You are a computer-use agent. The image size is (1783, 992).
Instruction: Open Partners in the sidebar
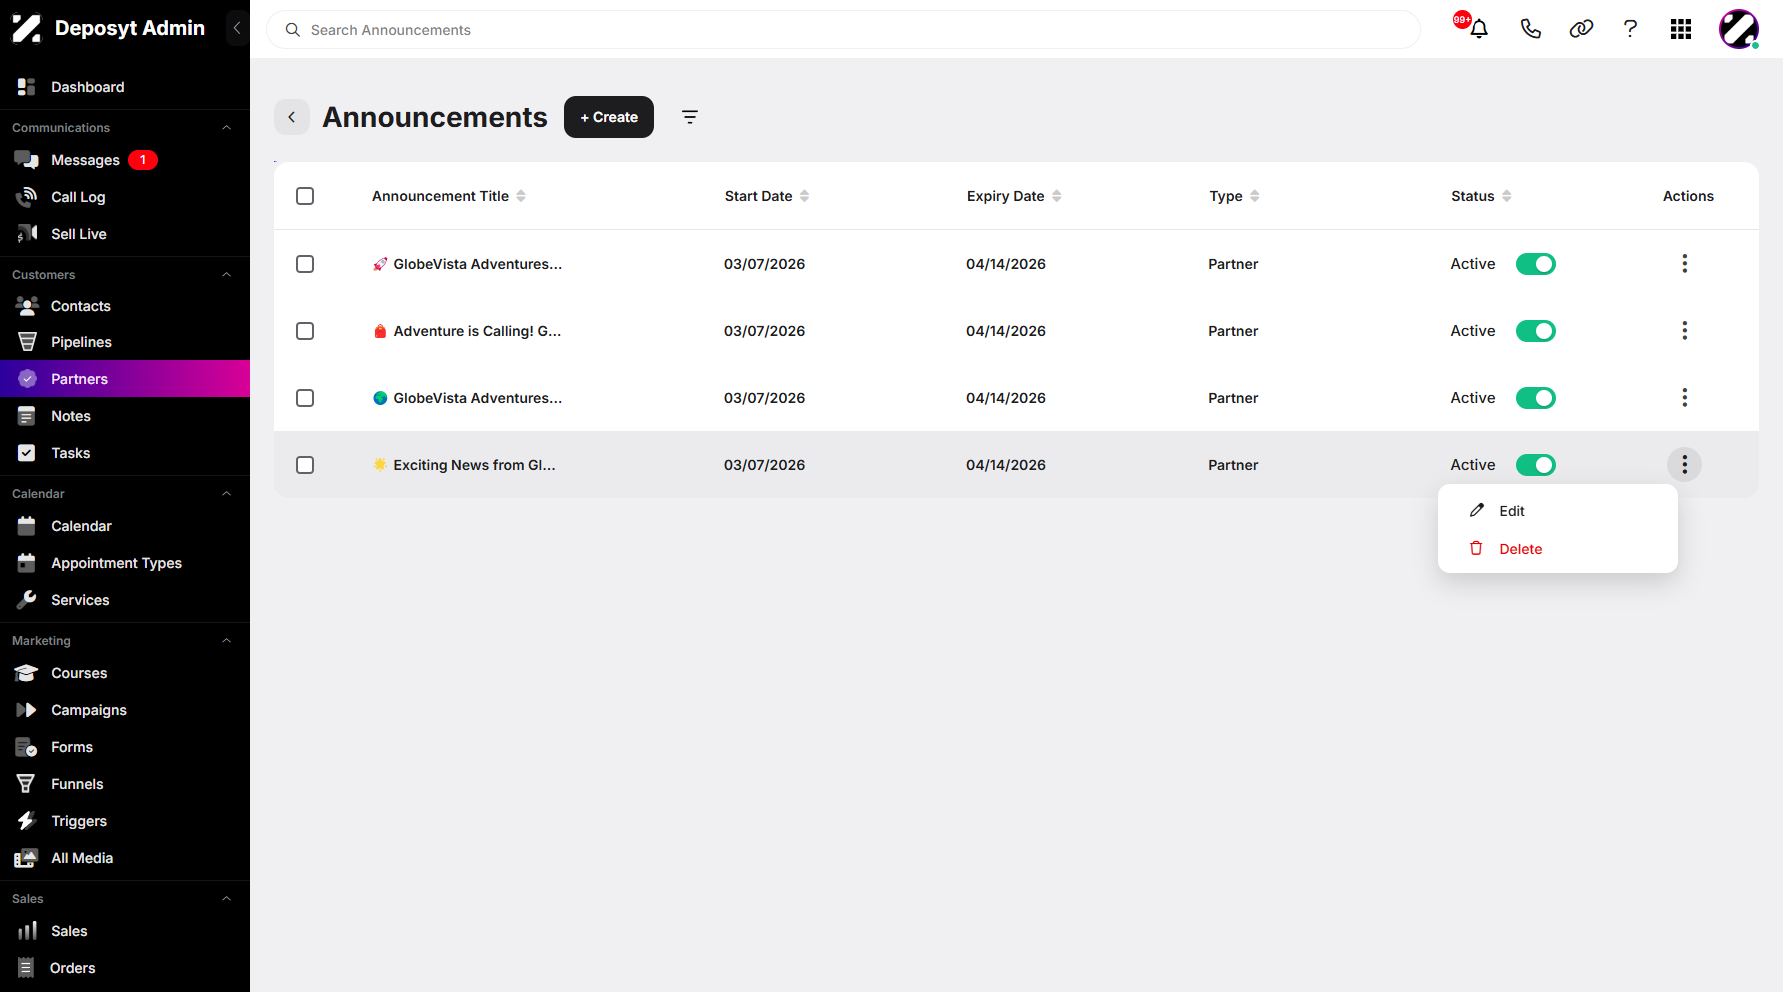[125, 379]
